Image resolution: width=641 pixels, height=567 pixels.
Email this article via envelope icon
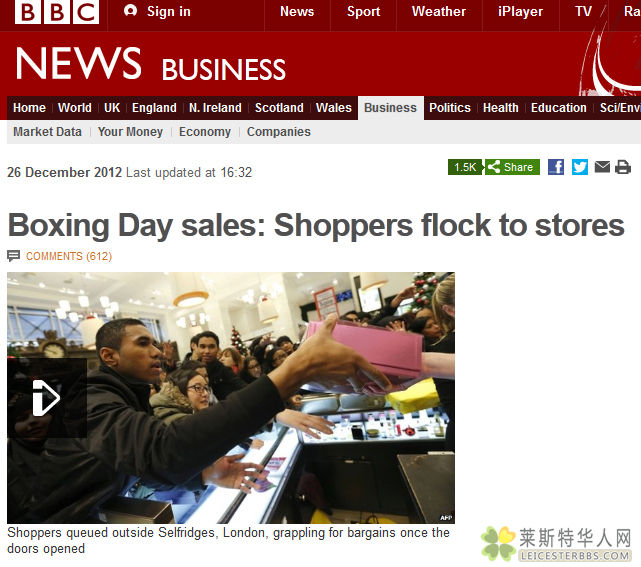602,167
